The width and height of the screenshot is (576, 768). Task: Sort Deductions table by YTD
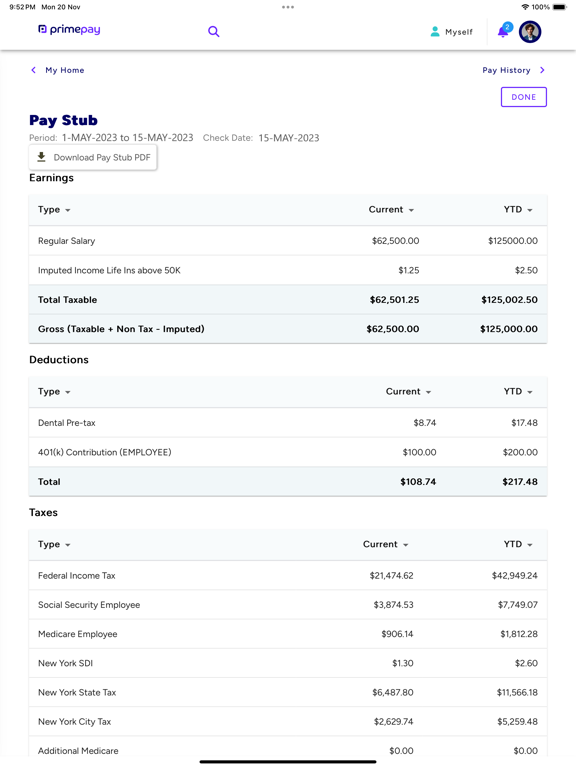518,392
